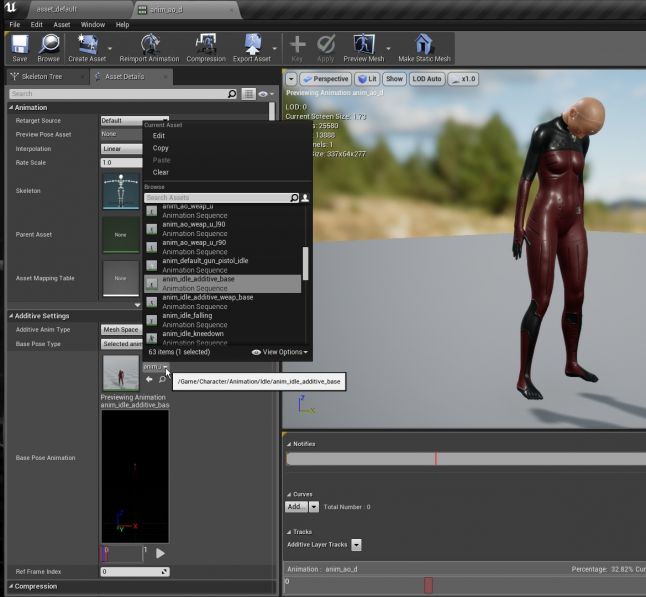Collapse the Additive Settings section
This screenshot has width=646, height=597.
[x=10, y=316]
